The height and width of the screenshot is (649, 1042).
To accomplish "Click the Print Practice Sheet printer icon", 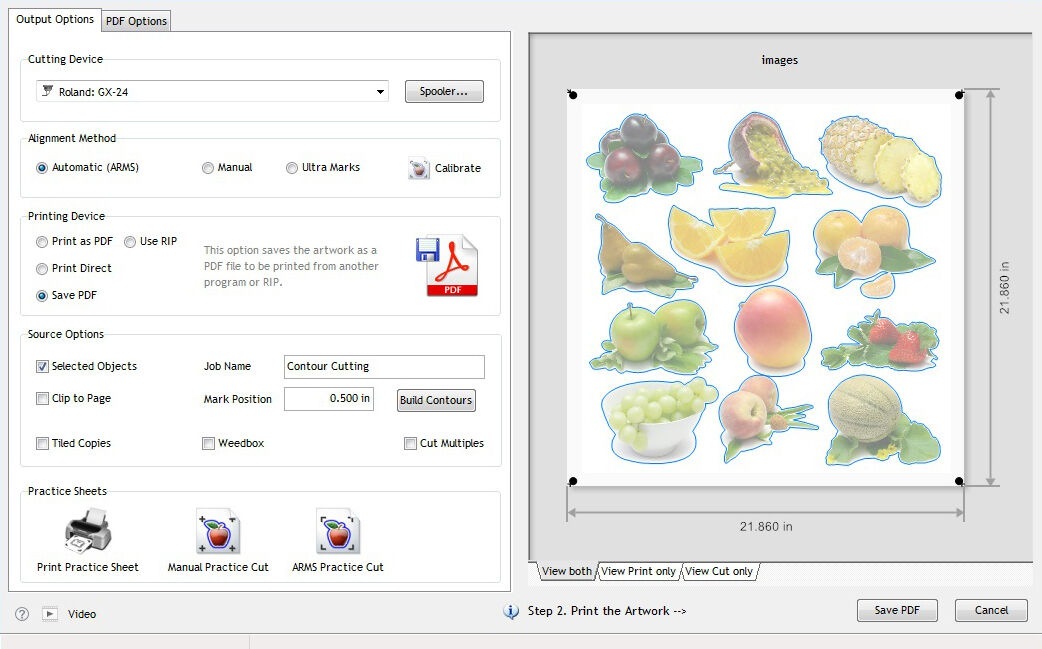I will pyautogui.click(x=87, y=532).
